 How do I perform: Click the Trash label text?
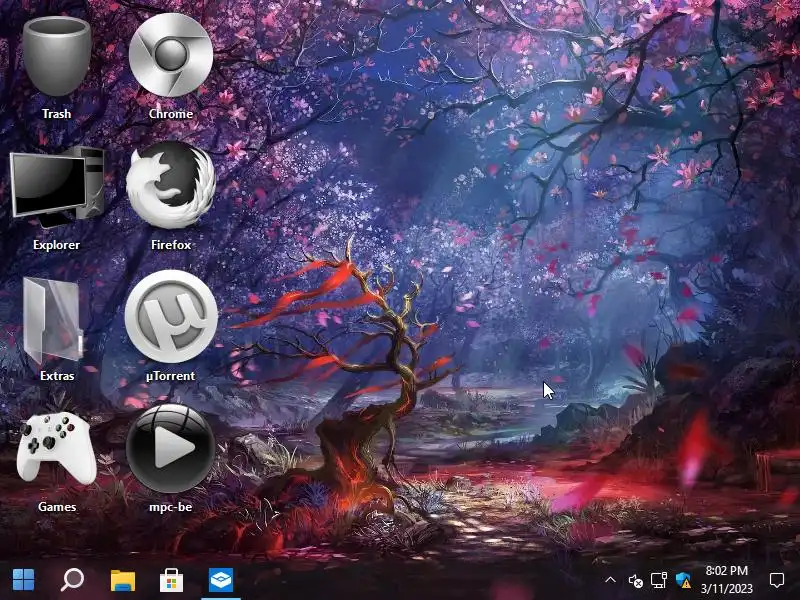pos(57,114)
